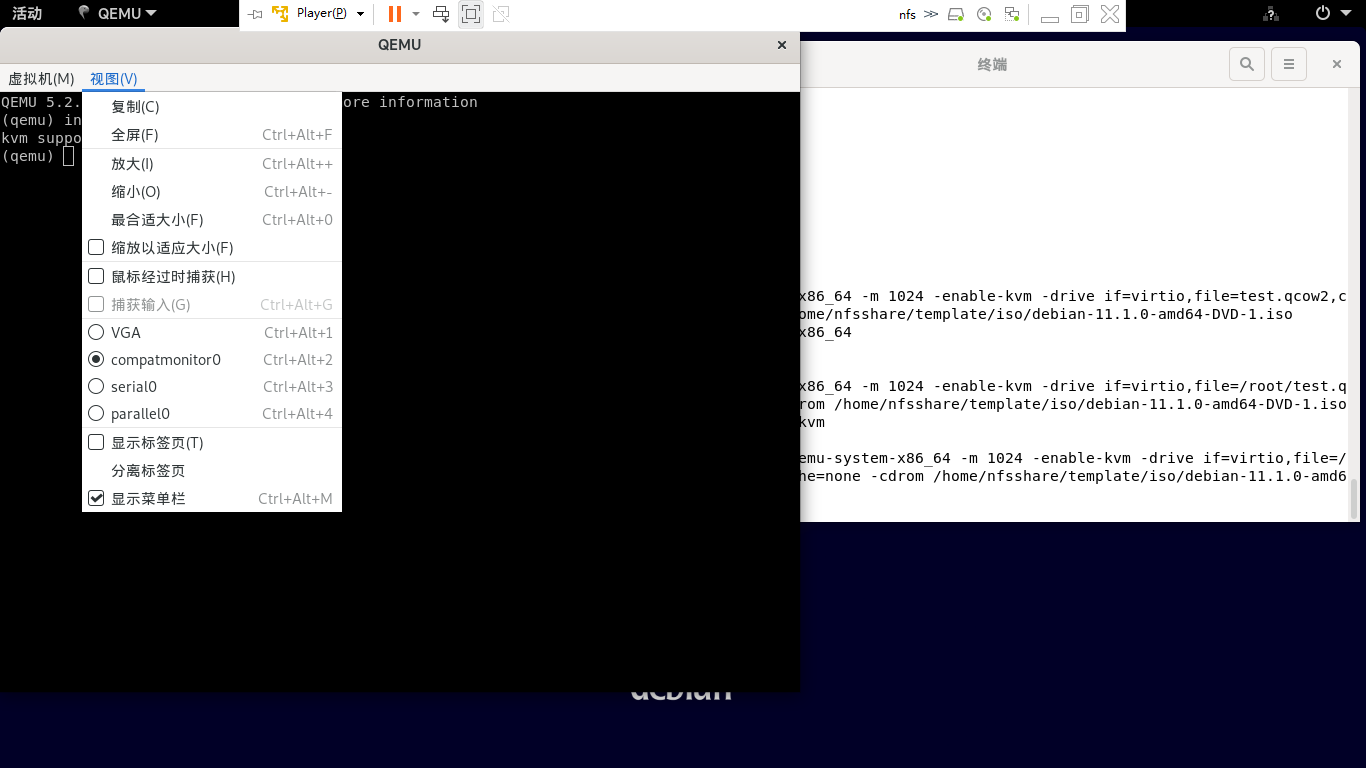Click the network adapter status icon in the Player toolbar
Viewport: 1366px width, 768px height.
pyautogui.click(x=1012, y=14)
